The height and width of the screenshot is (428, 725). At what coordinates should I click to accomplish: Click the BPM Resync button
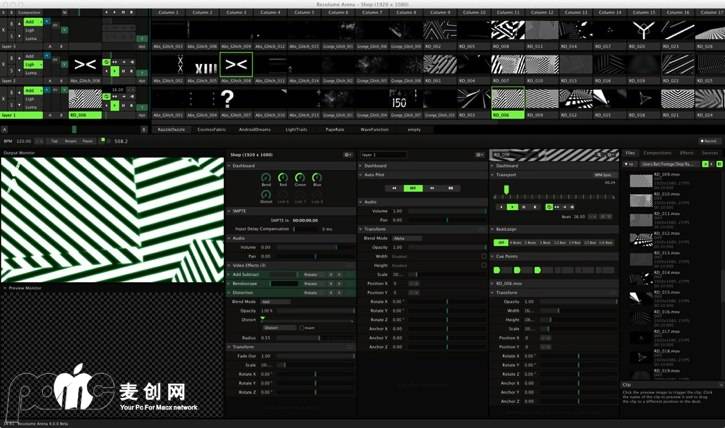[x=71, y=141]
